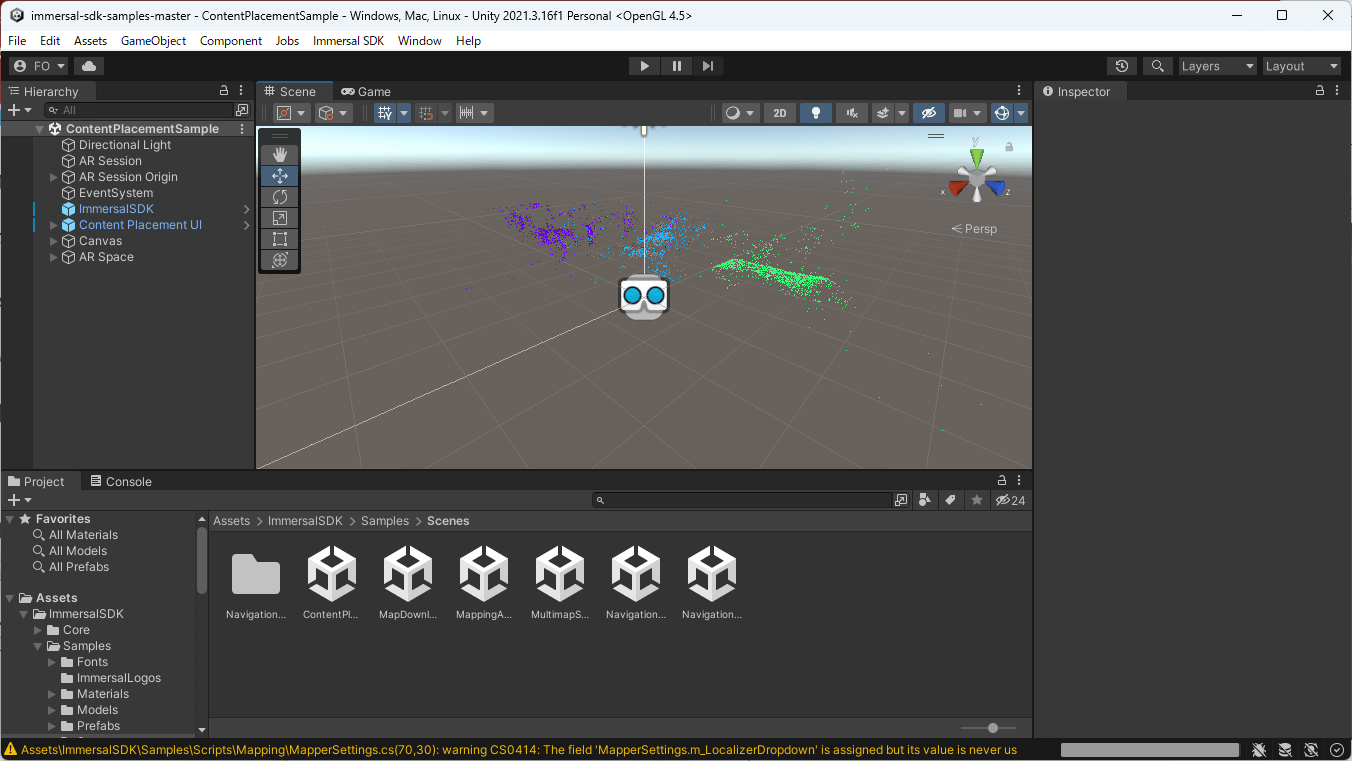Screen dimensions: 1352x761
Task: Click the Pause button
Action: click(676, 66)
